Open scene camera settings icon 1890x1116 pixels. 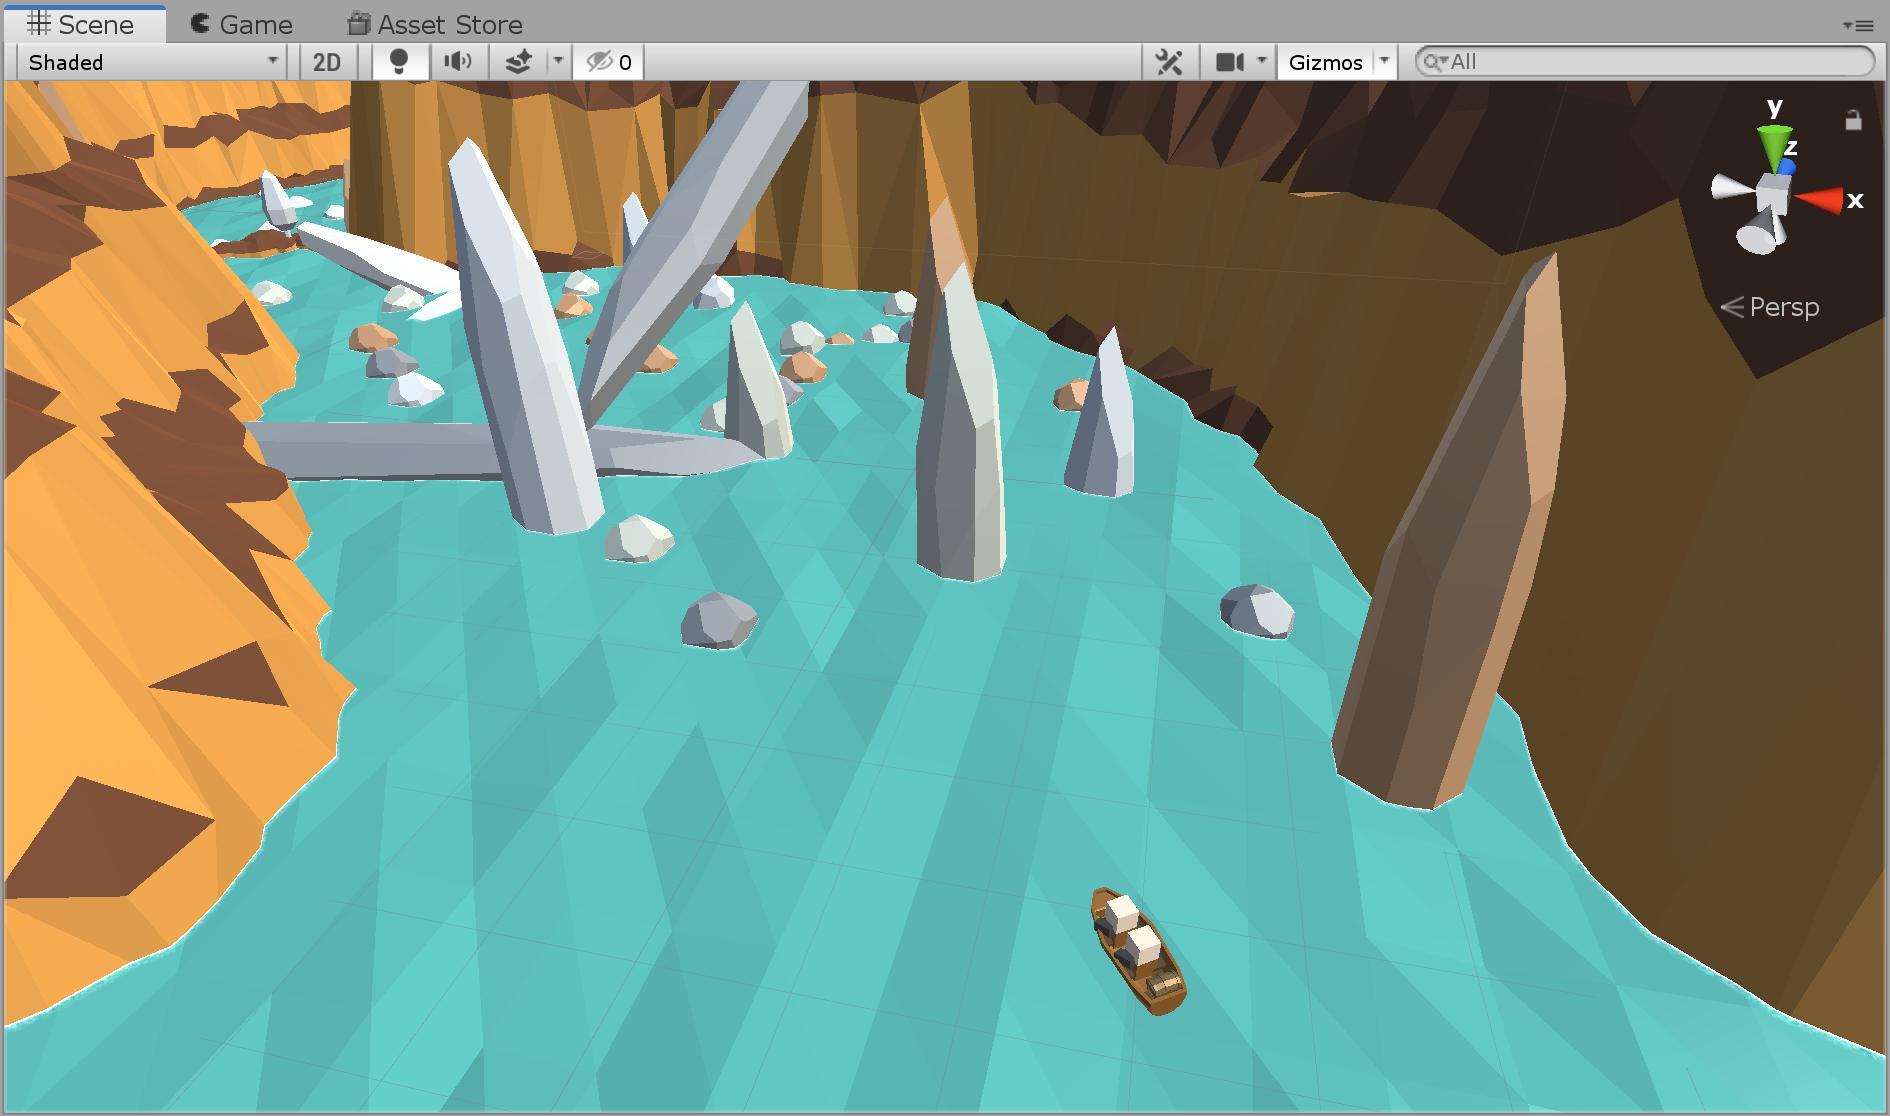[1229, 62]
